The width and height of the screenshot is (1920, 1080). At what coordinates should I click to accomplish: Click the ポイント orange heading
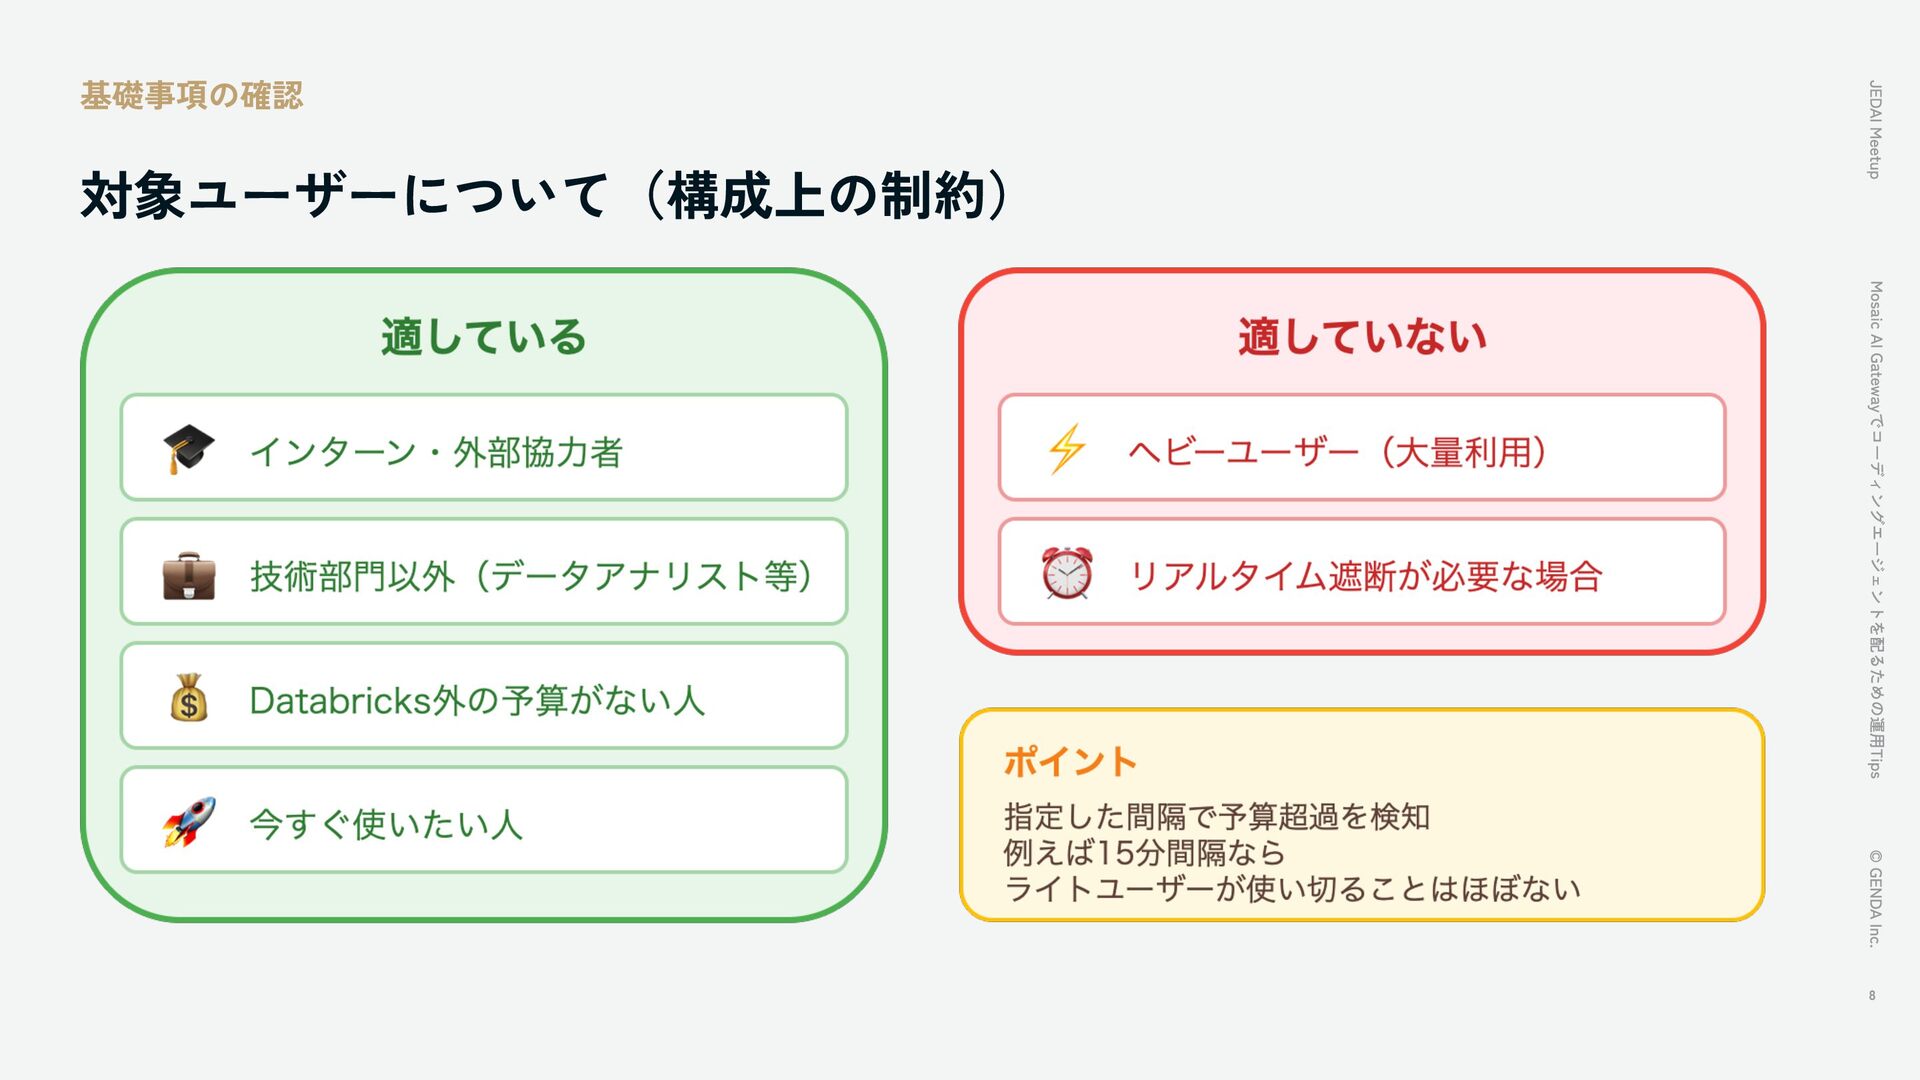click(x=1070, y=762)
